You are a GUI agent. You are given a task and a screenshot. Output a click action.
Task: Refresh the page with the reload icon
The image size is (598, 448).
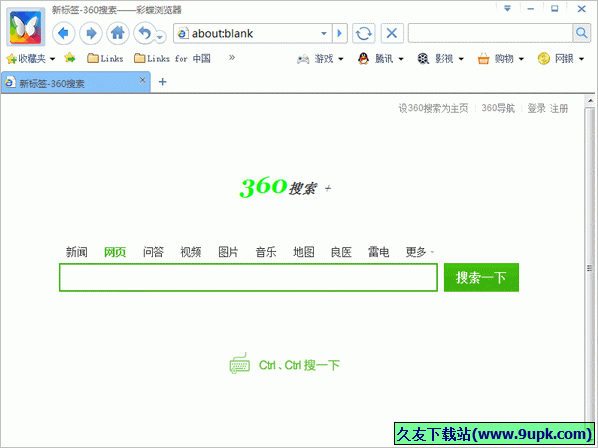coord(363,34)
